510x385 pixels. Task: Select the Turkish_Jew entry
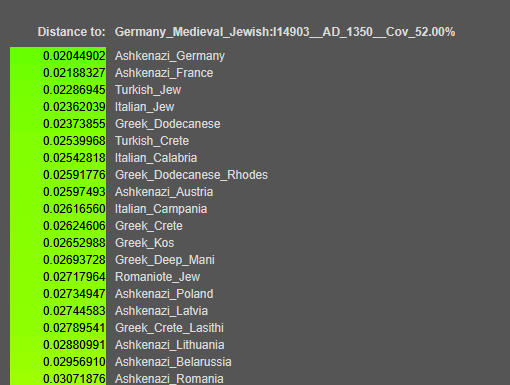(148, 90)
